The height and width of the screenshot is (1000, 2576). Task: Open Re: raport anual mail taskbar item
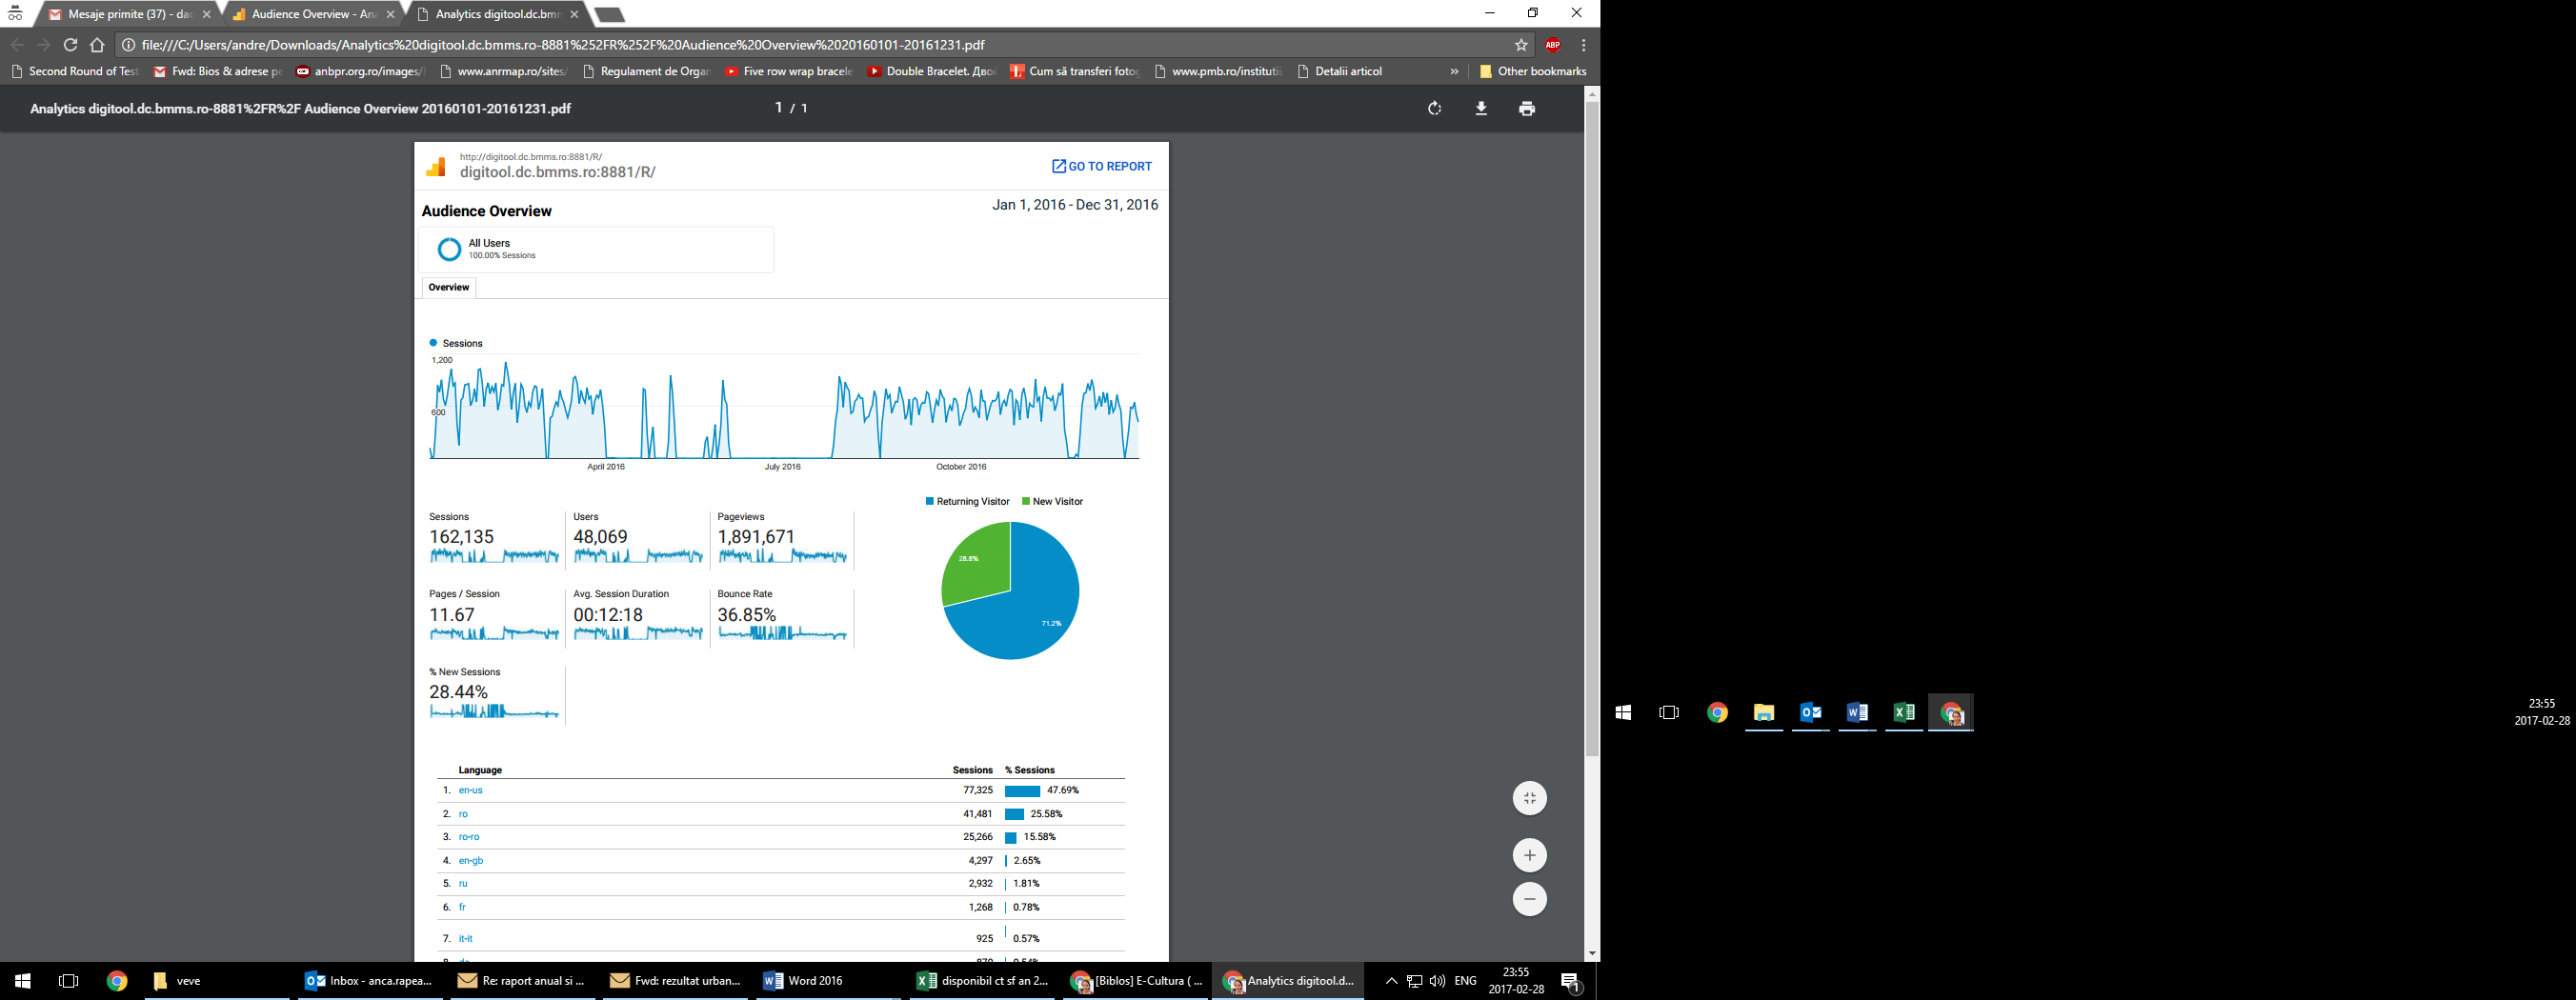click(523, 981)
